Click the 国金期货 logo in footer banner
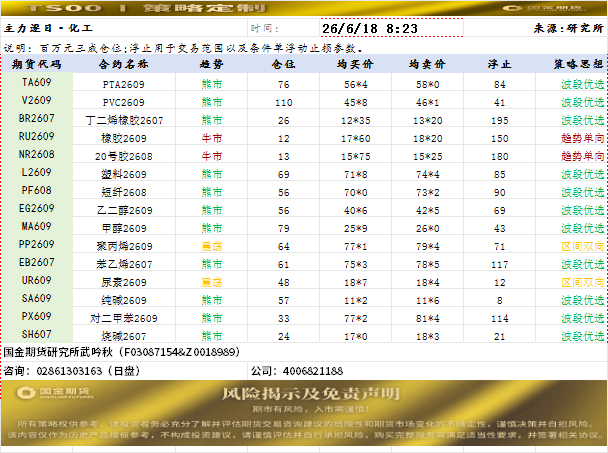This screenshot has height=453, width=608. [55, 392]
